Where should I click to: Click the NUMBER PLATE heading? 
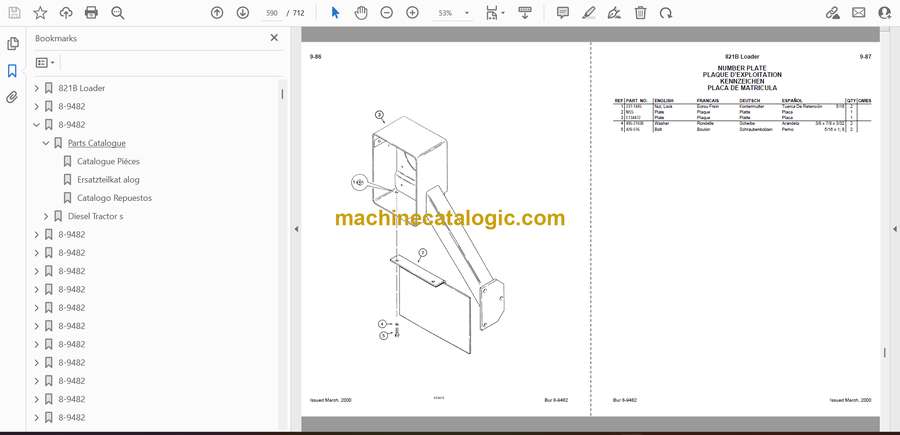point(742,68)
